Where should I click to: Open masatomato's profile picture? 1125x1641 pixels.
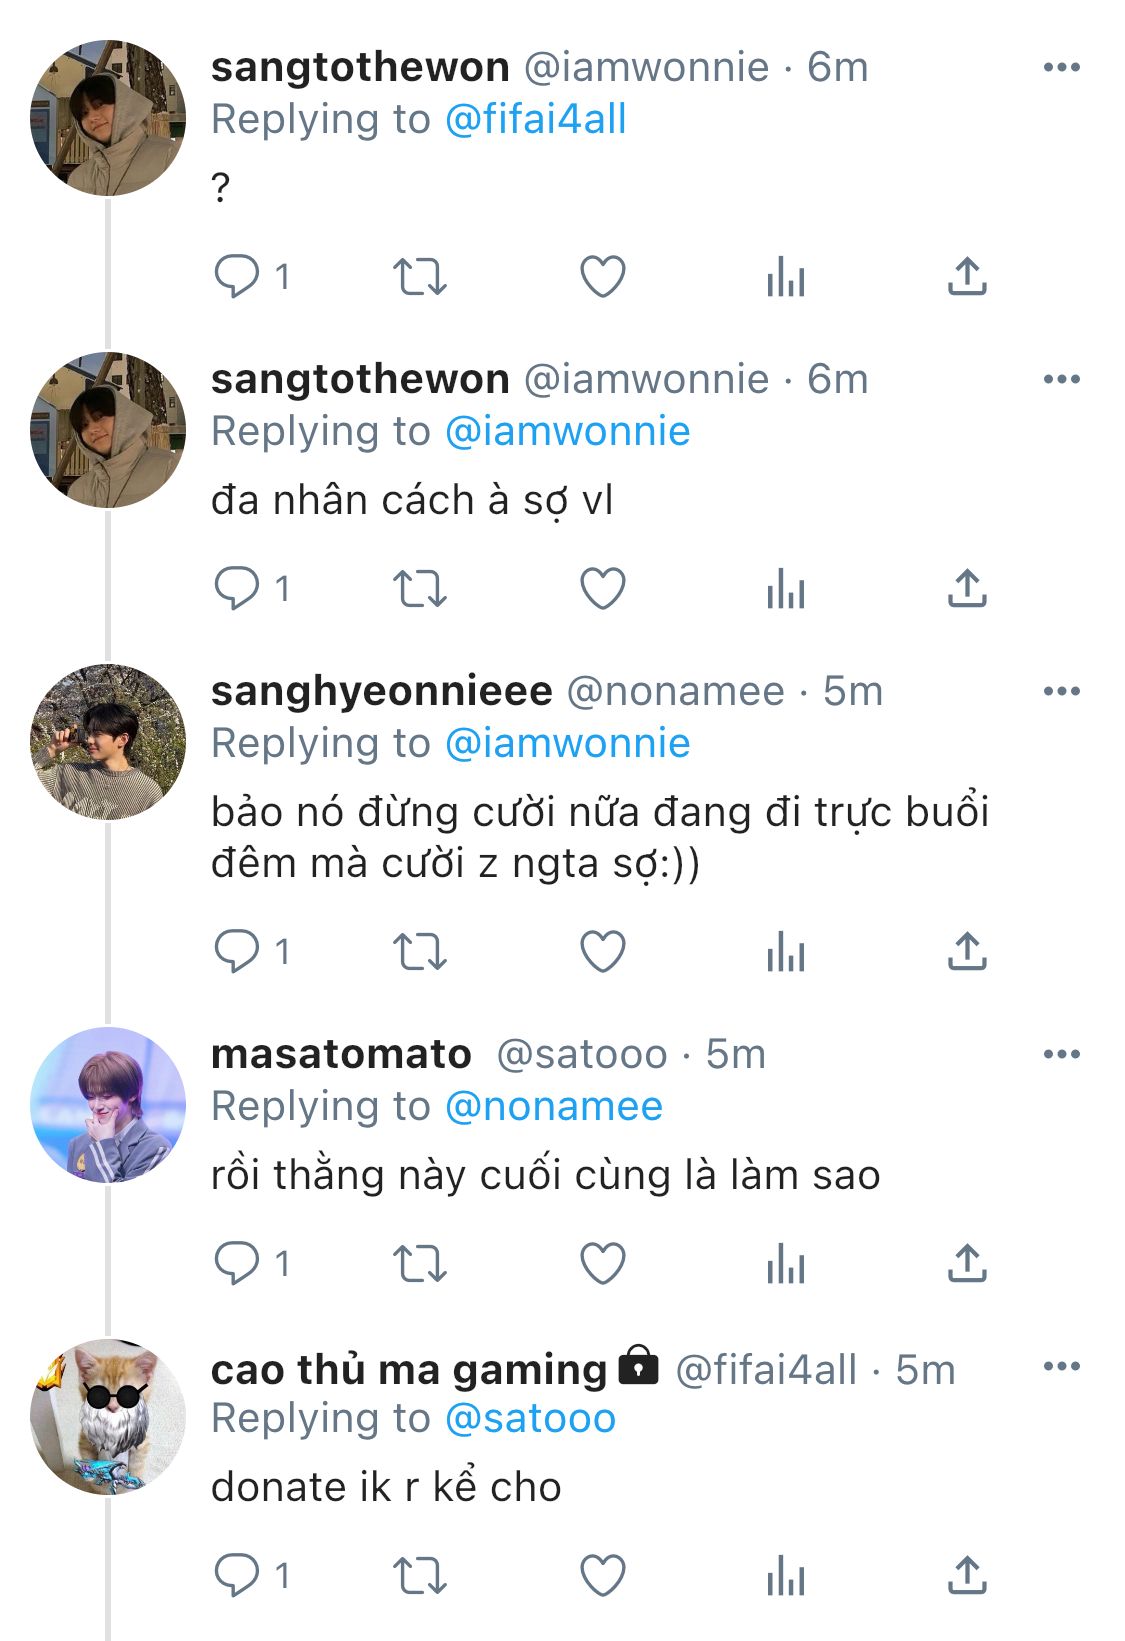(x=108, y=1105)
